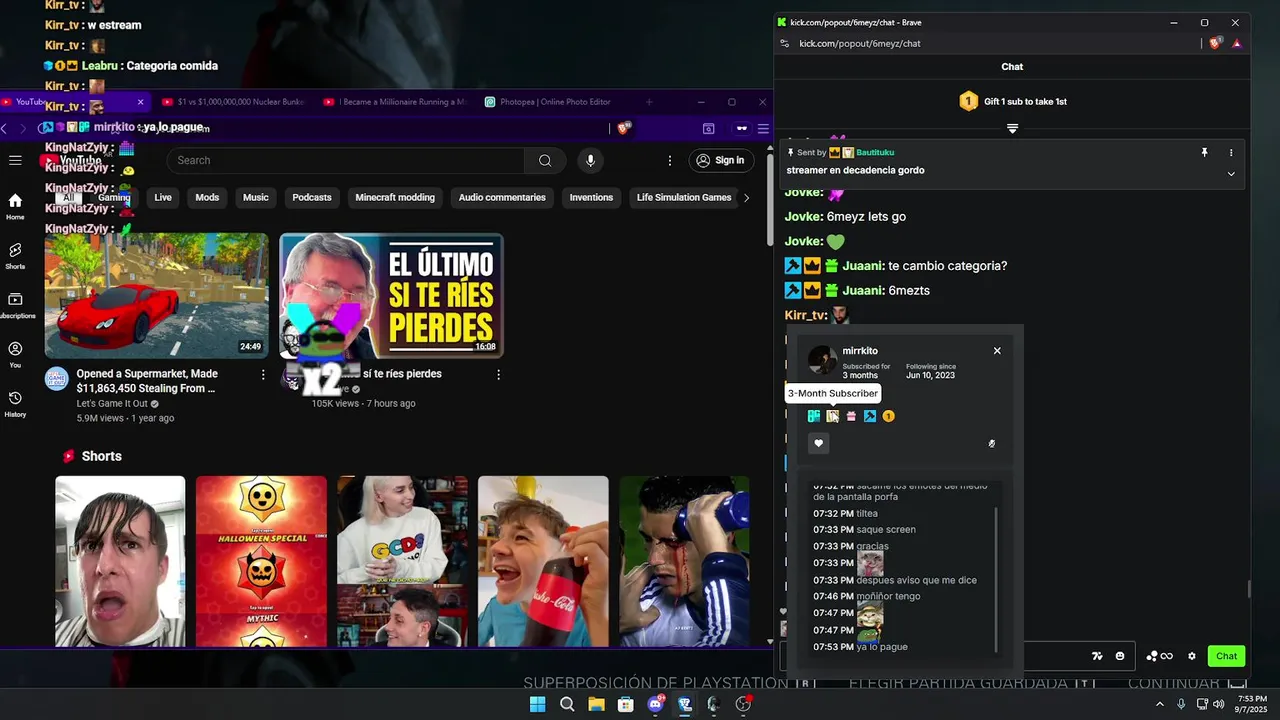Click the Juaani 'te cambio categoria?' username
This screenshot has height=720, width=1280.
click(863, 266)
